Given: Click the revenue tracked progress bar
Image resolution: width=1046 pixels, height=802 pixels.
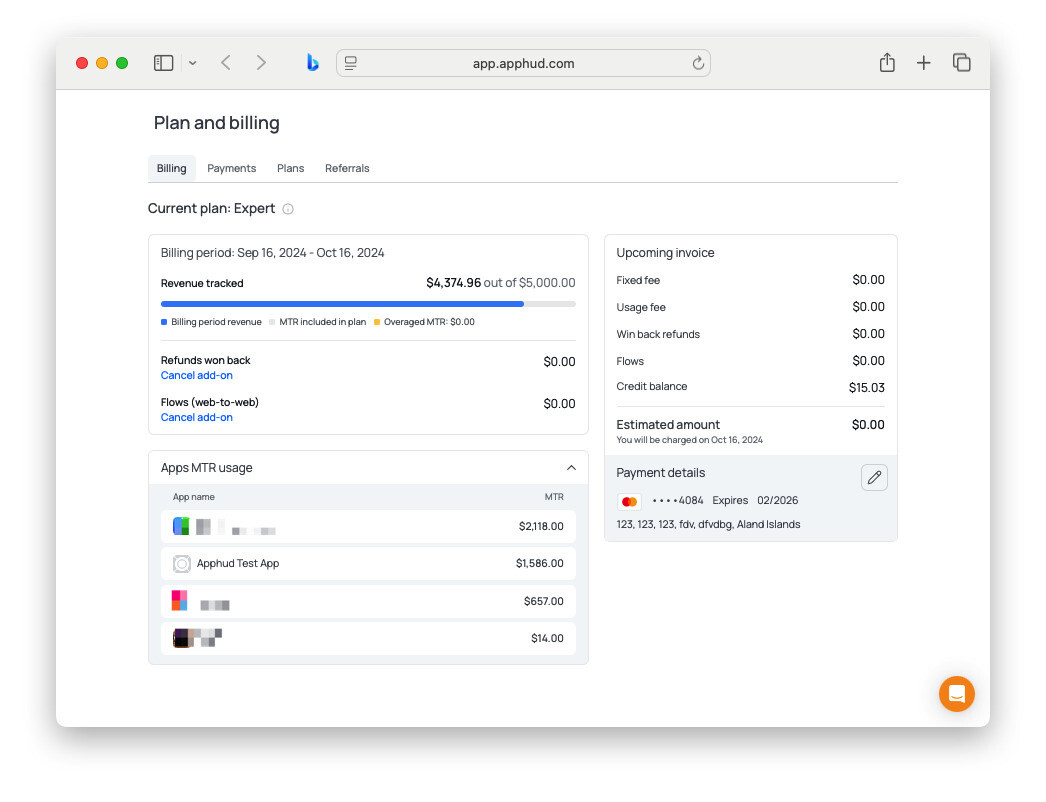Looking at the screenshot, I should (368, 304).
